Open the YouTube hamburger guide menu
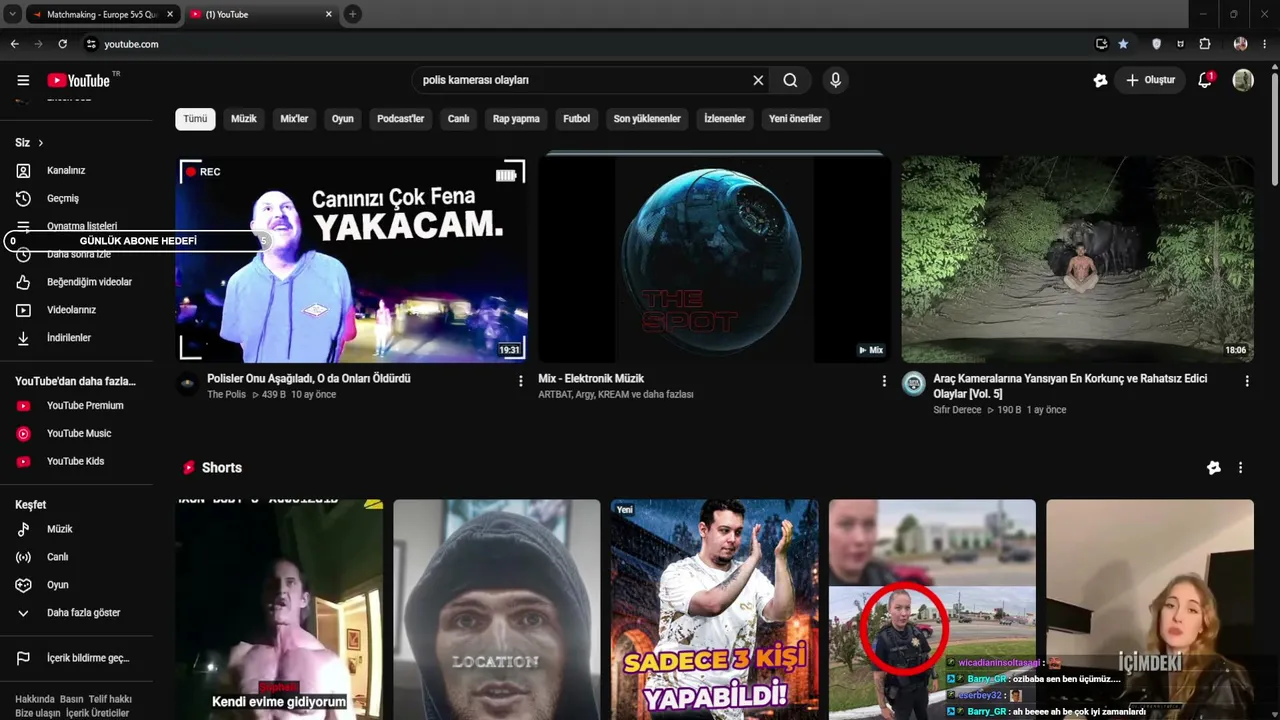Screen dimensions: 1280x720 (x=23, y=80)
